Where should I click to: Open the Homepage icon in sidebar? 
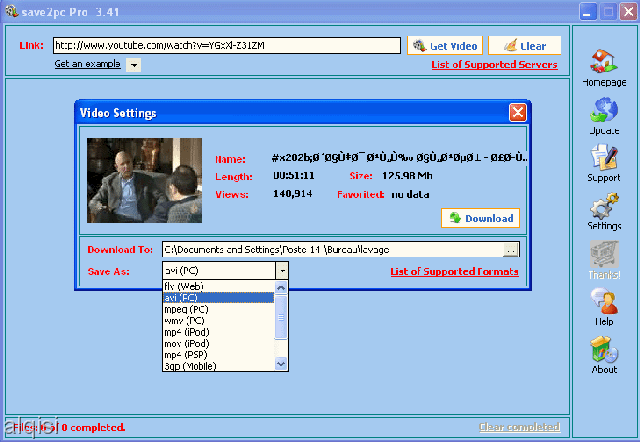pyautogui.click(x=604, y=61)
